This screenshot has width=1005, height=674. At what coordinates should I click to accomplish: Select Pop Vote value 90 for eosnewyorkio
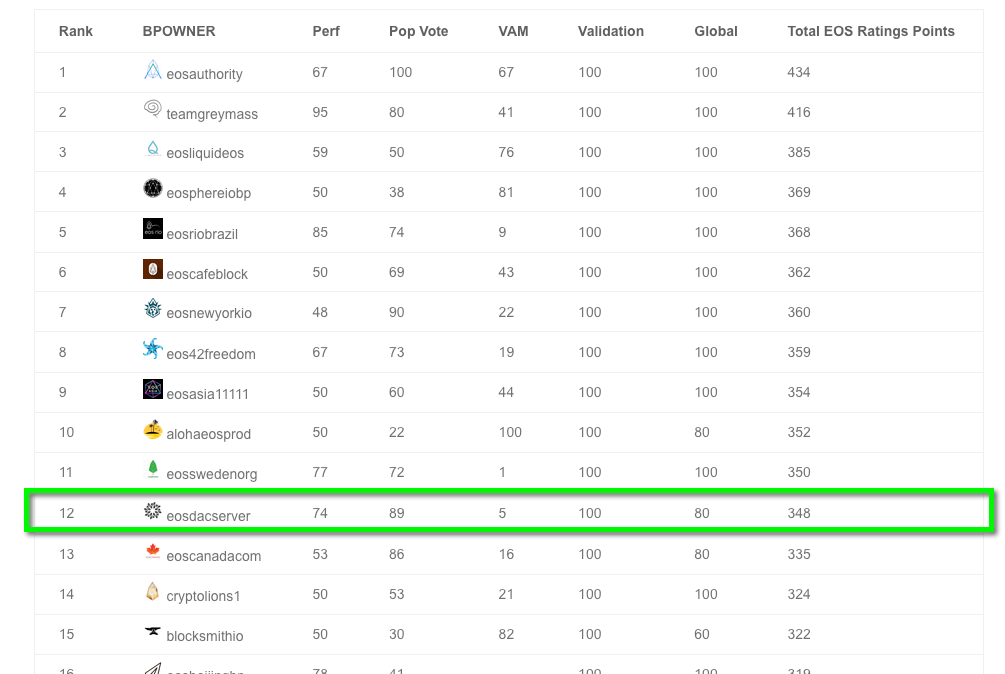point(397,312)
